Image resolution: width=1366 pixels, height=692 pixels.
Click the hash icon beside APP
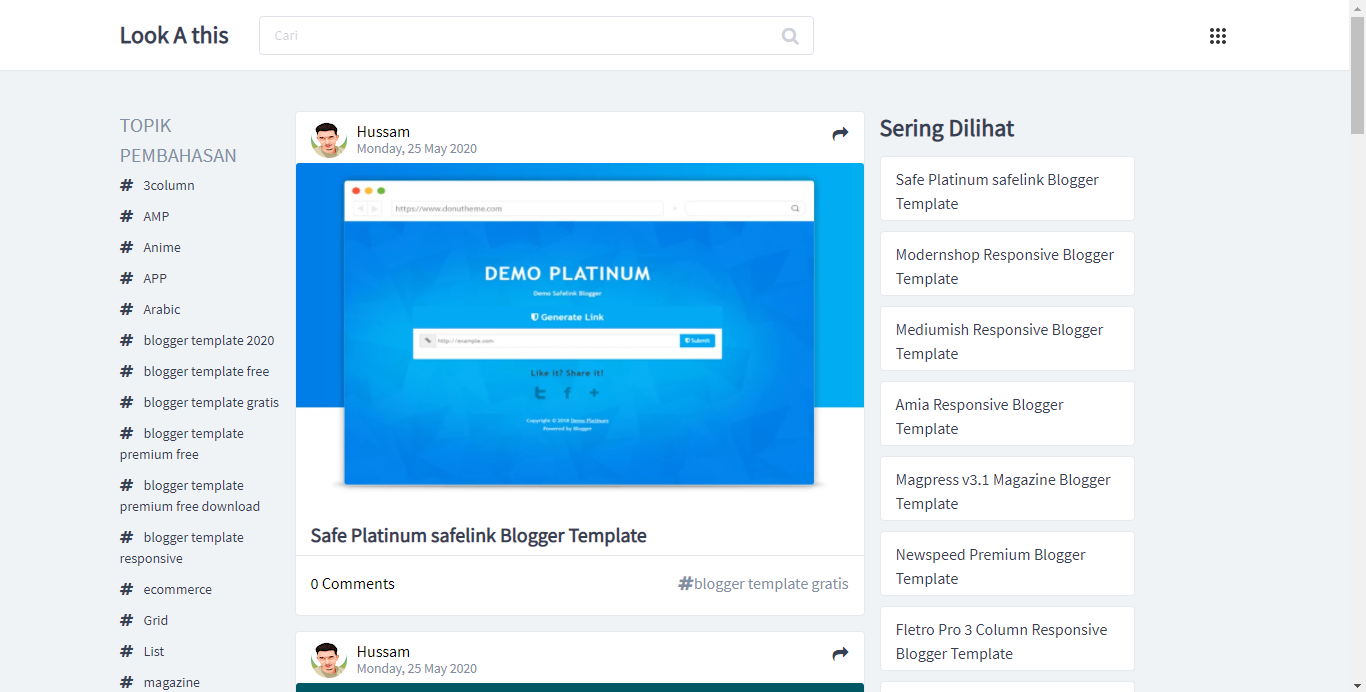(x=126, y=278)
